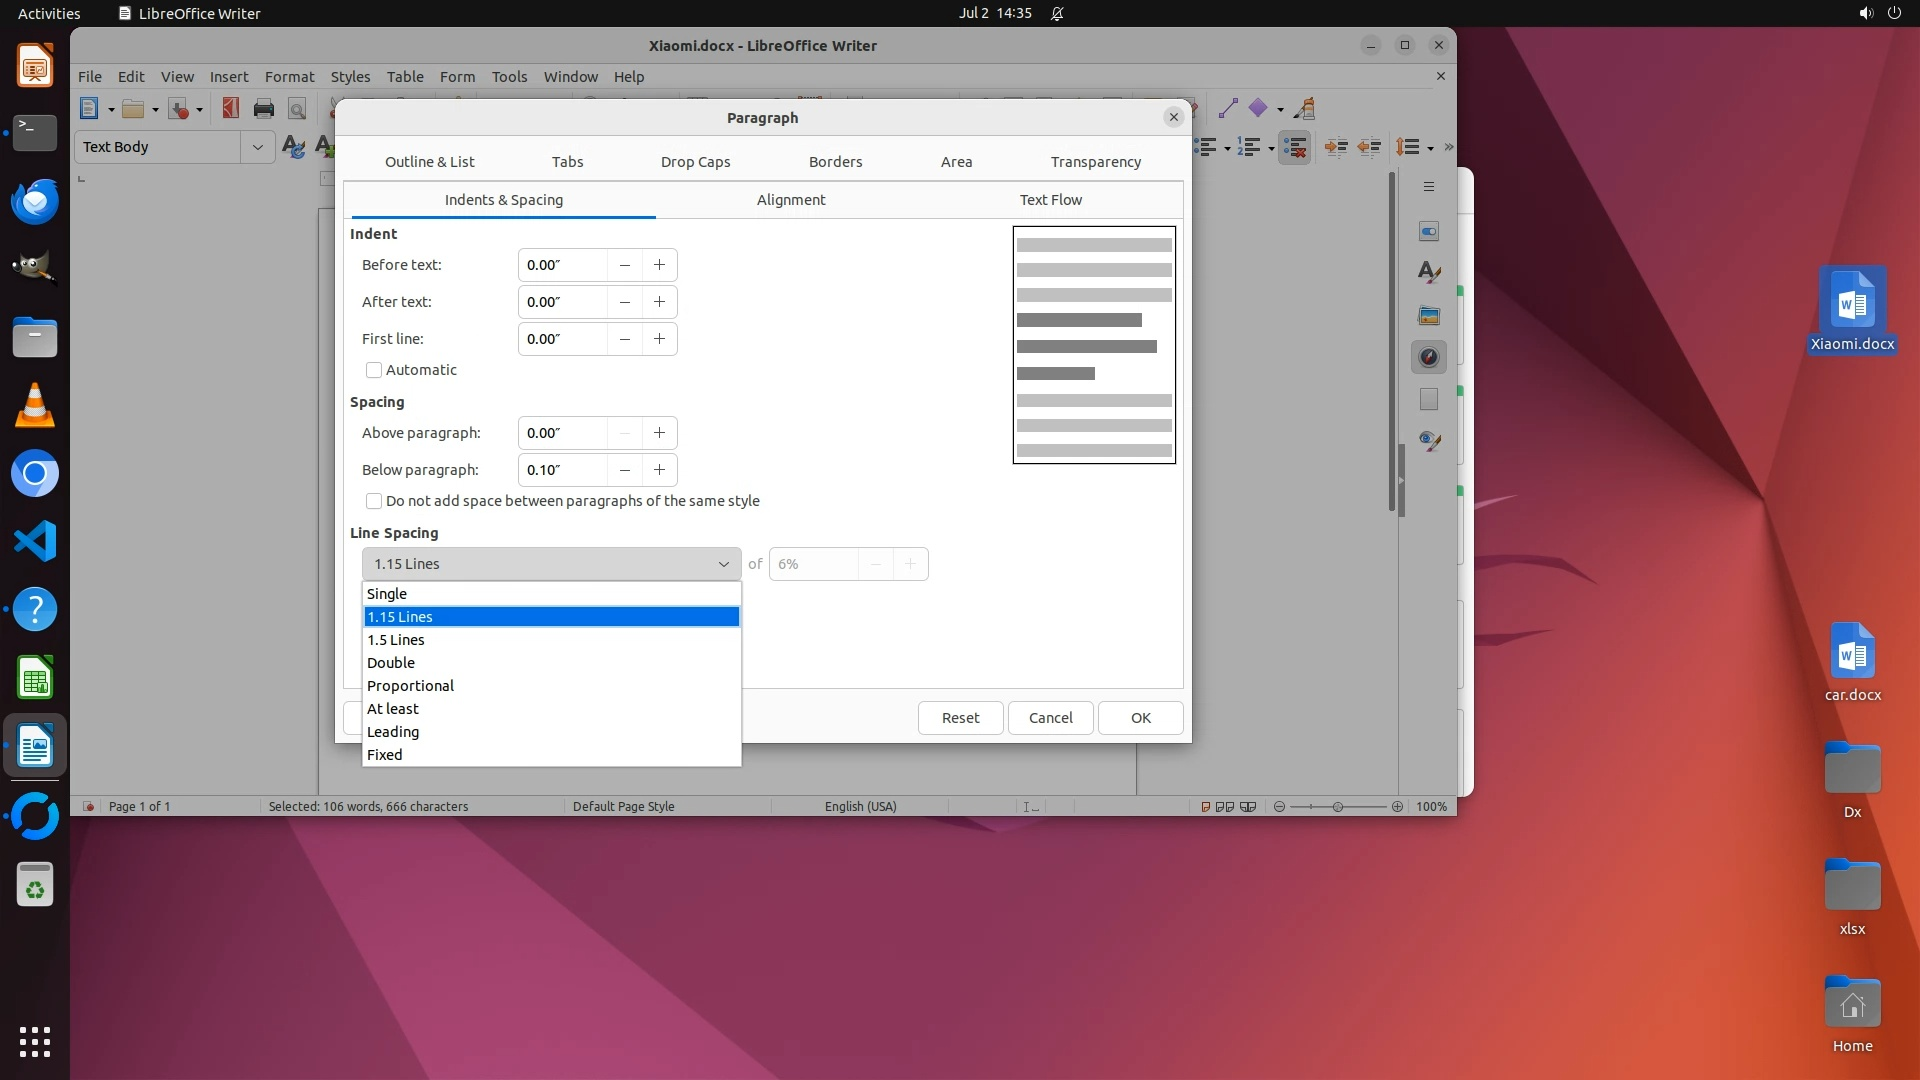Choose 'Double' from line spacing list
The height and width of the screenshot is (1080, 1920).
pyautogui.click(x=391, y=663)
